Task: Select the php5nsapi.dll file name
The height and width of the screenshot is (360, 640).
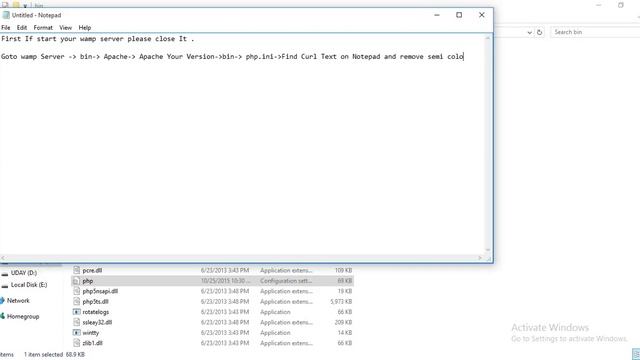Action: tap(100, 291)
